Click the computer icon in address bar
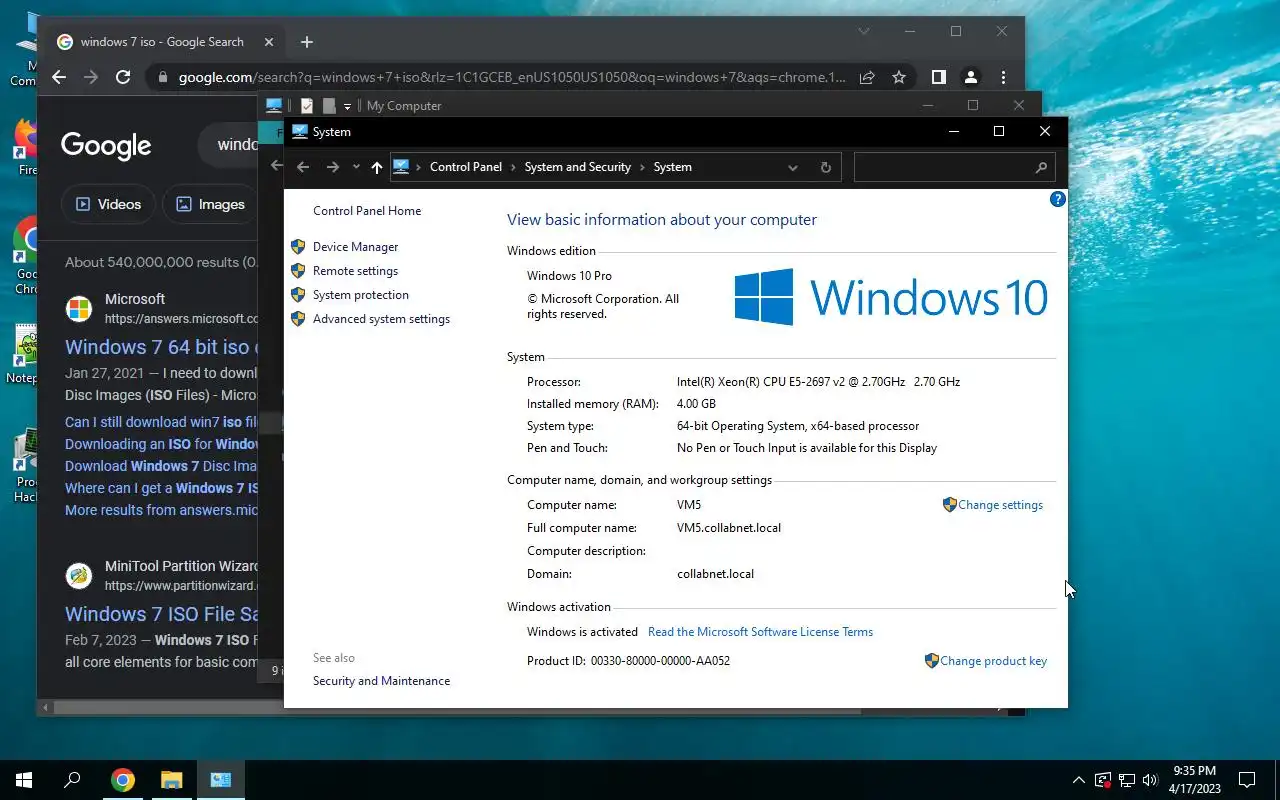1280x800 pixels. coord(401,167)
